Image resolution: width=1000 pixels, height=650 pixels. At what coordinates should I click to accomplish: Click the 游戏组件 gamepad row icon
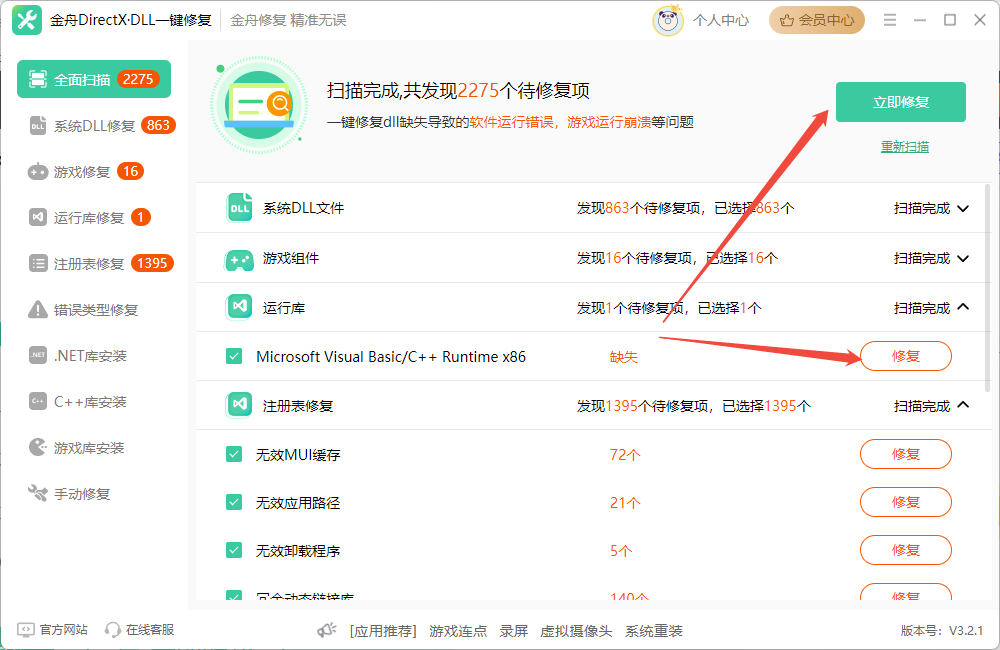239,258
